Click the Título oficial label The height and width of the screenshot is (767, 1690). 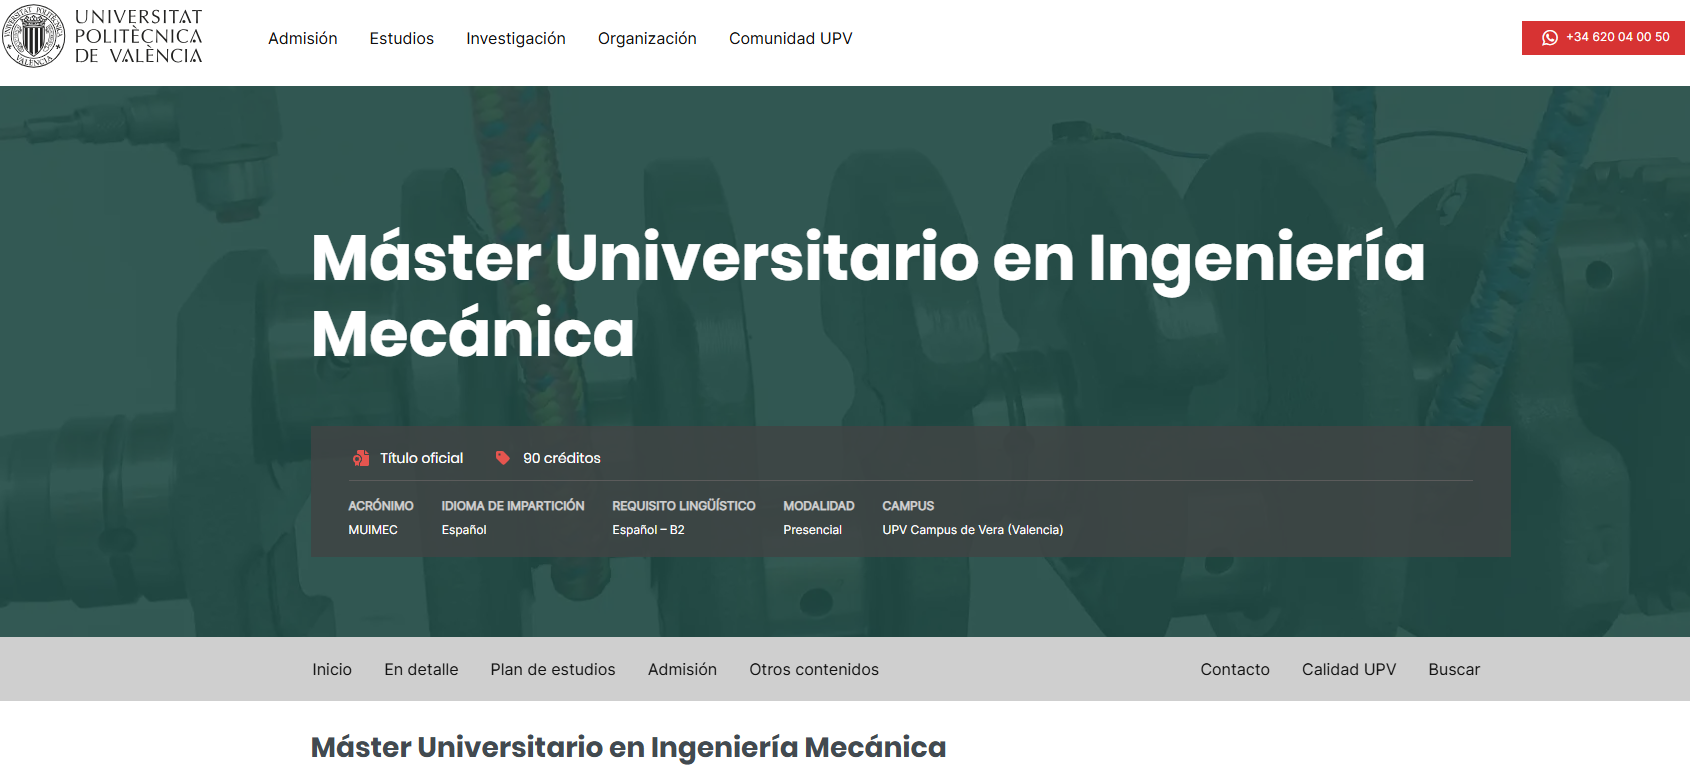(422, 458)
